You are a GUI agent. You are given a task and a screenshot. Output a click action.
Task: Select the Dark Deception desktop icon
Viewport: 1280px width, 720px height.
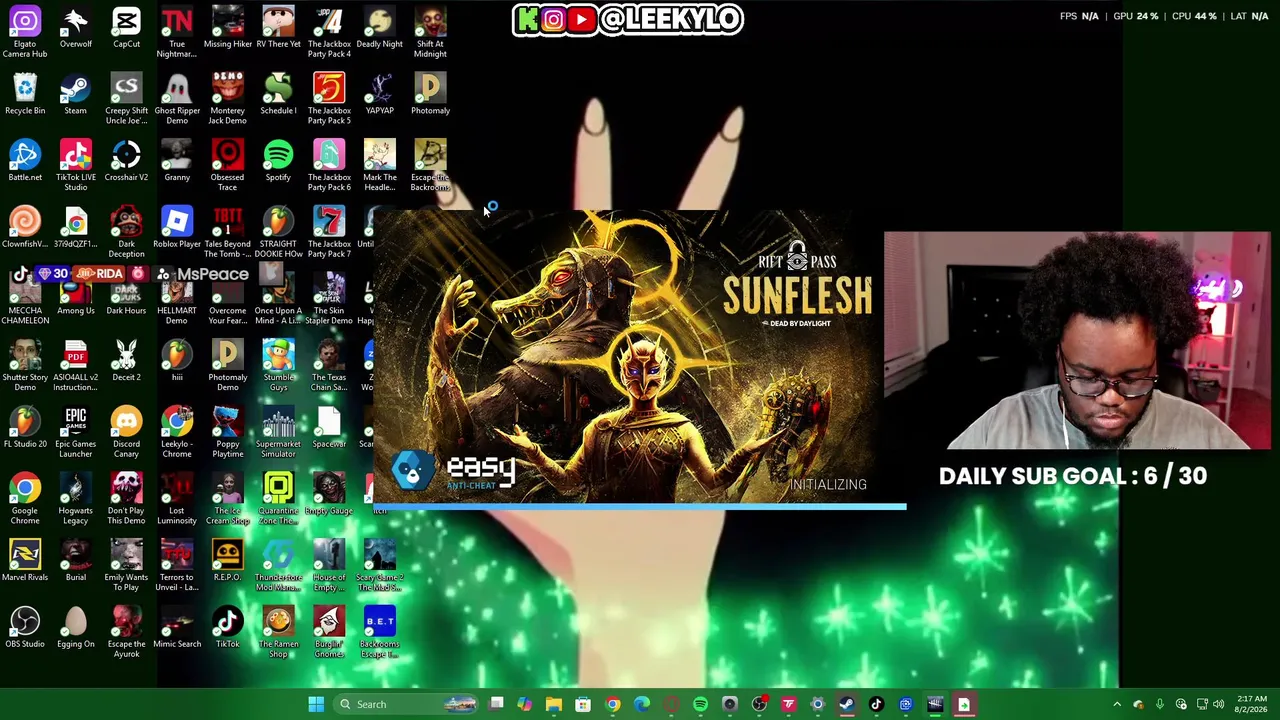tap(126, 232)
